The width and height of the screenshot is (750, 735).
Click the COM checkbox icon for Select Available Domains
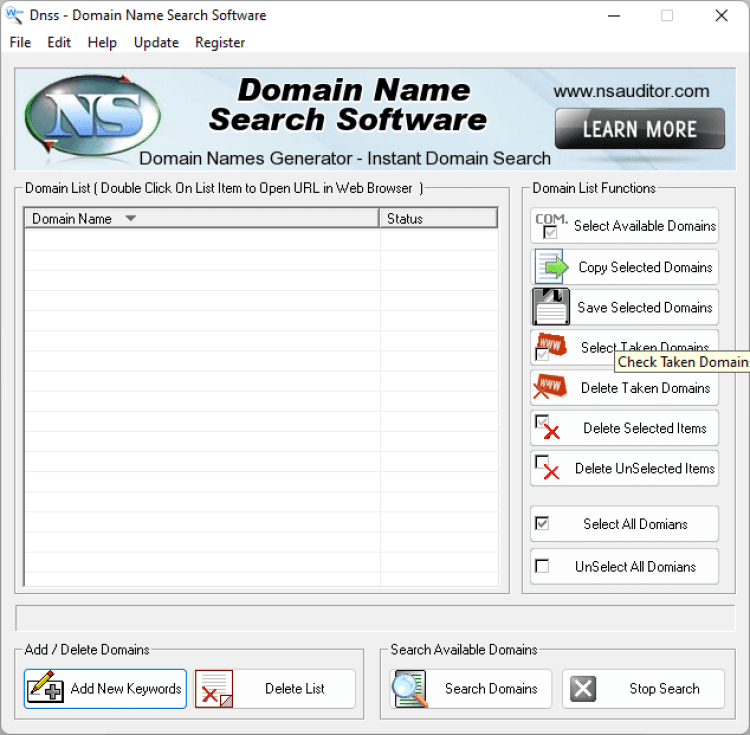[551, 226]
